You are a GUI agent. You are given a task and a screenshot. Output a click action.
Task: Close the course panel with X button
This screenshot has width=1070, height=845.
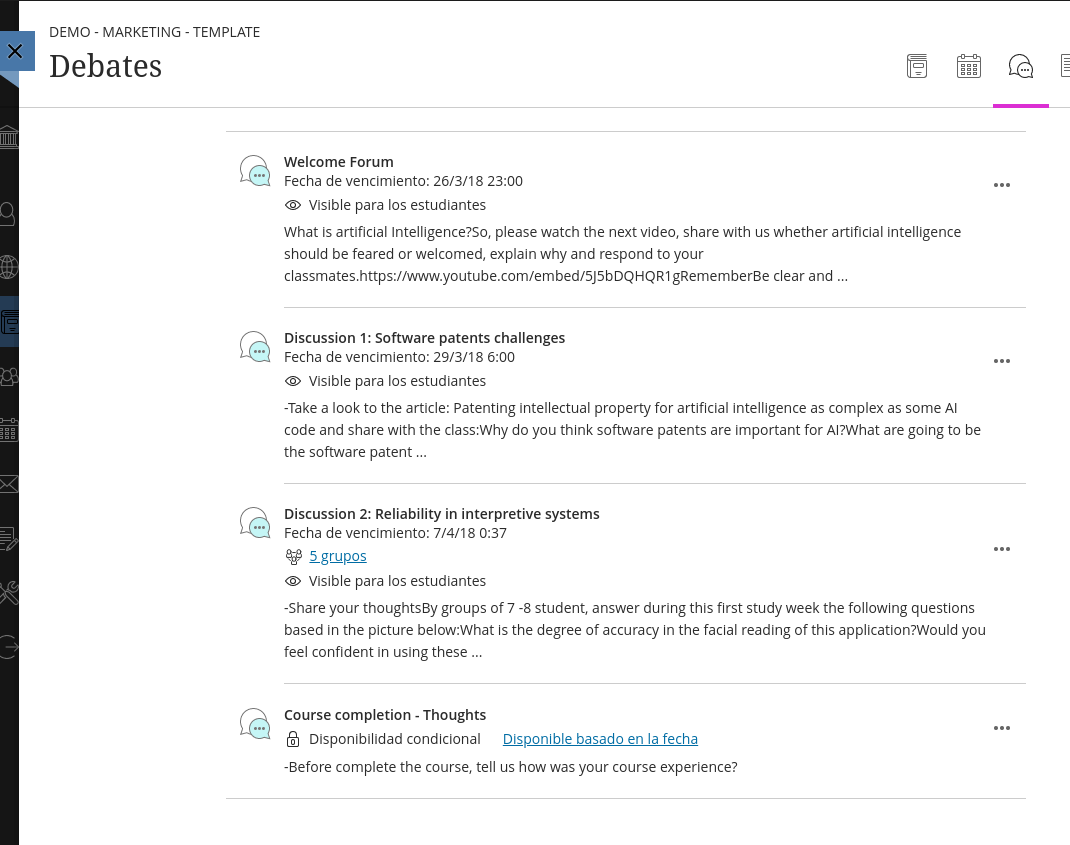coord(16,51)
